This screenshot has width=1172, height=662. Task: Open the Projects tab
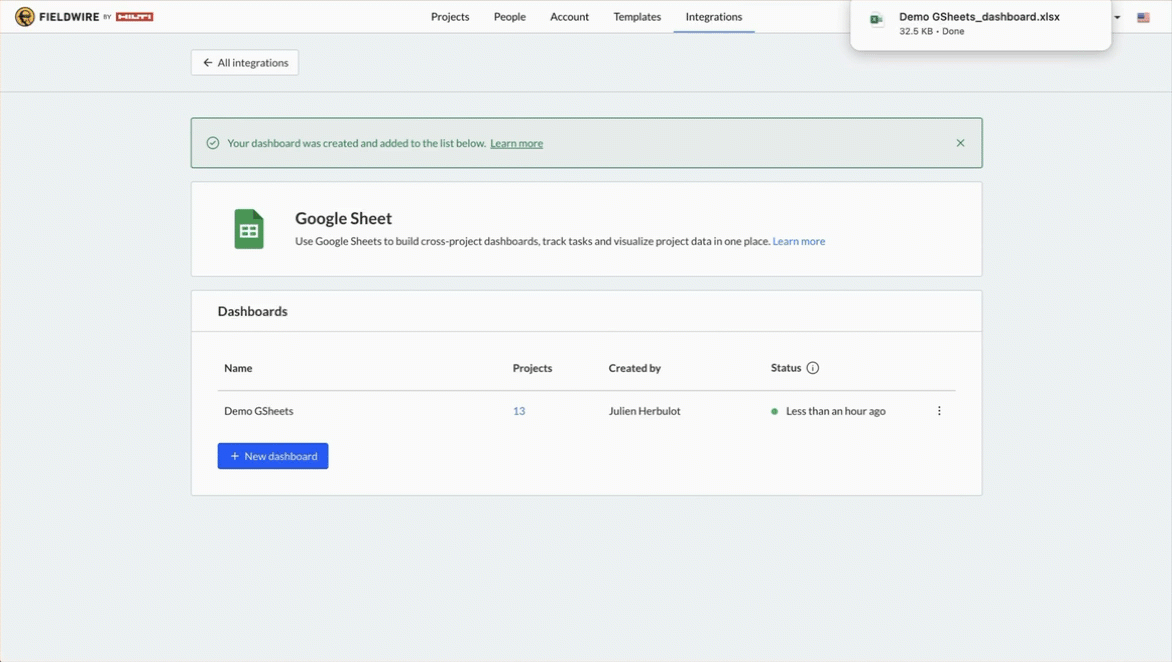(450, 17)
